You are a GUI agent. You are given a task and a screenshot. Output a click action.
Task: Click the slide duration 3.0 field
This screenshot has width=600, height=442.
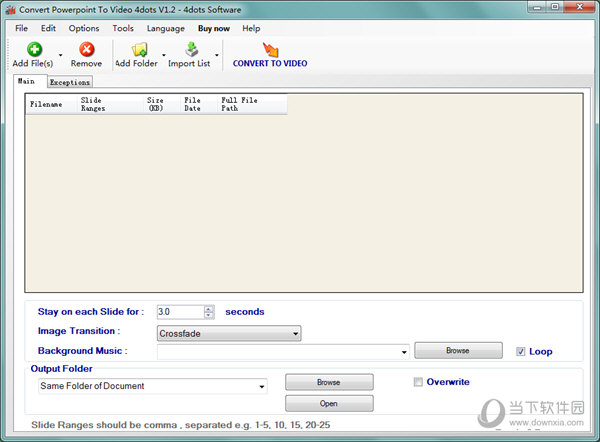pos(181,312)
